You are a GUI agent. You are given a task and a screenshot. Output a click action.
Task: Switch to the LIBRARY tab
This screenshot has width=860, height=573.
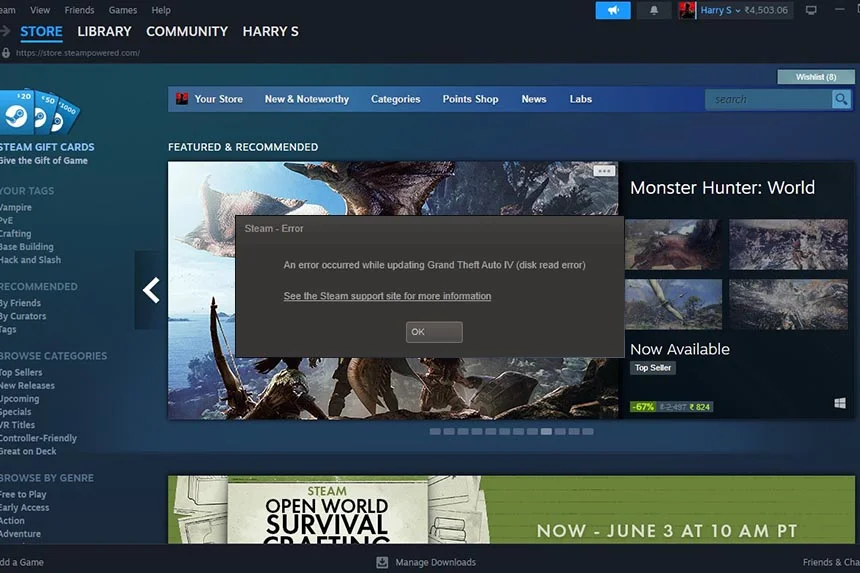tap(104, 32)
